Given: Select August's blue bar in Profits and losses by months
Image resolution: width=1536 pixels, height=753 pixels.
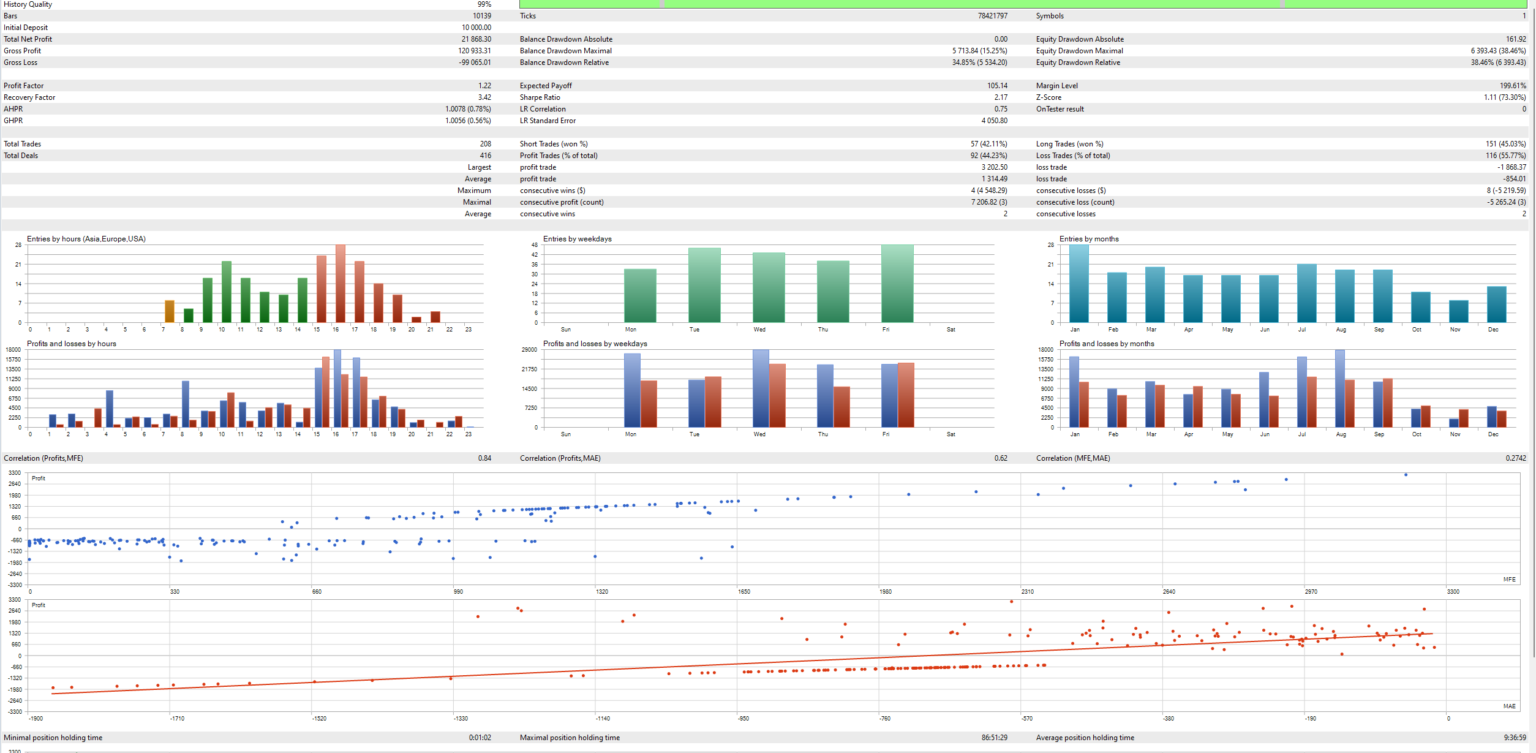Looking at the screenshot, I should 1339,388.
